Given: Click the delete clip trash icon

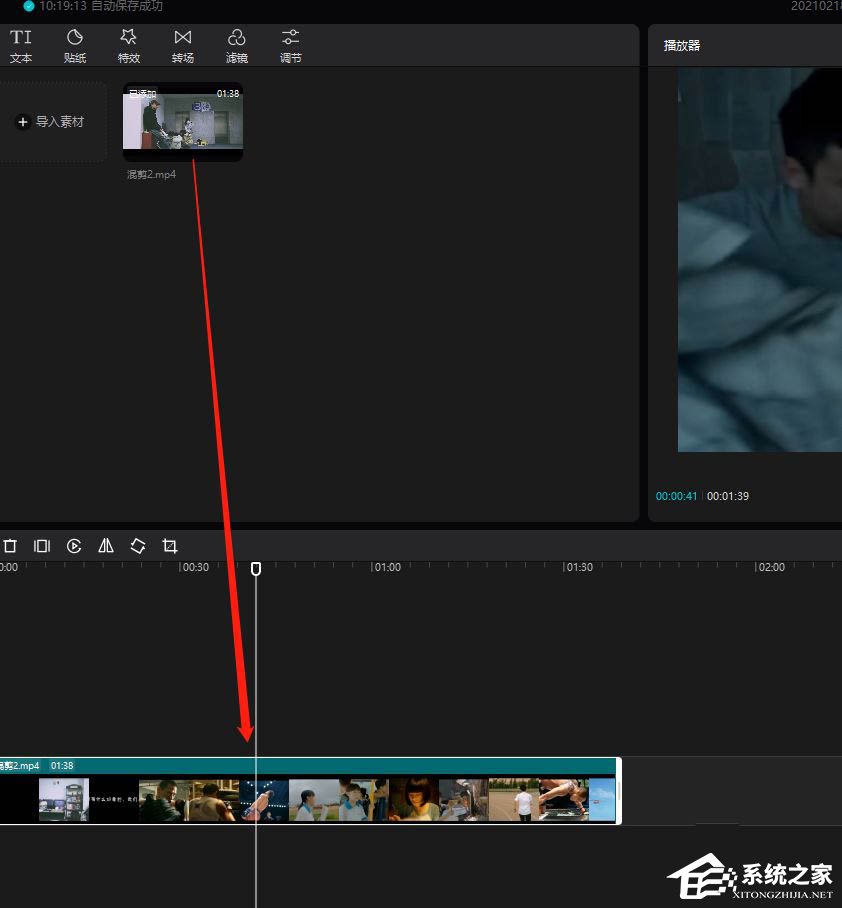Looking at the screenshot, I should pos(10,546).
